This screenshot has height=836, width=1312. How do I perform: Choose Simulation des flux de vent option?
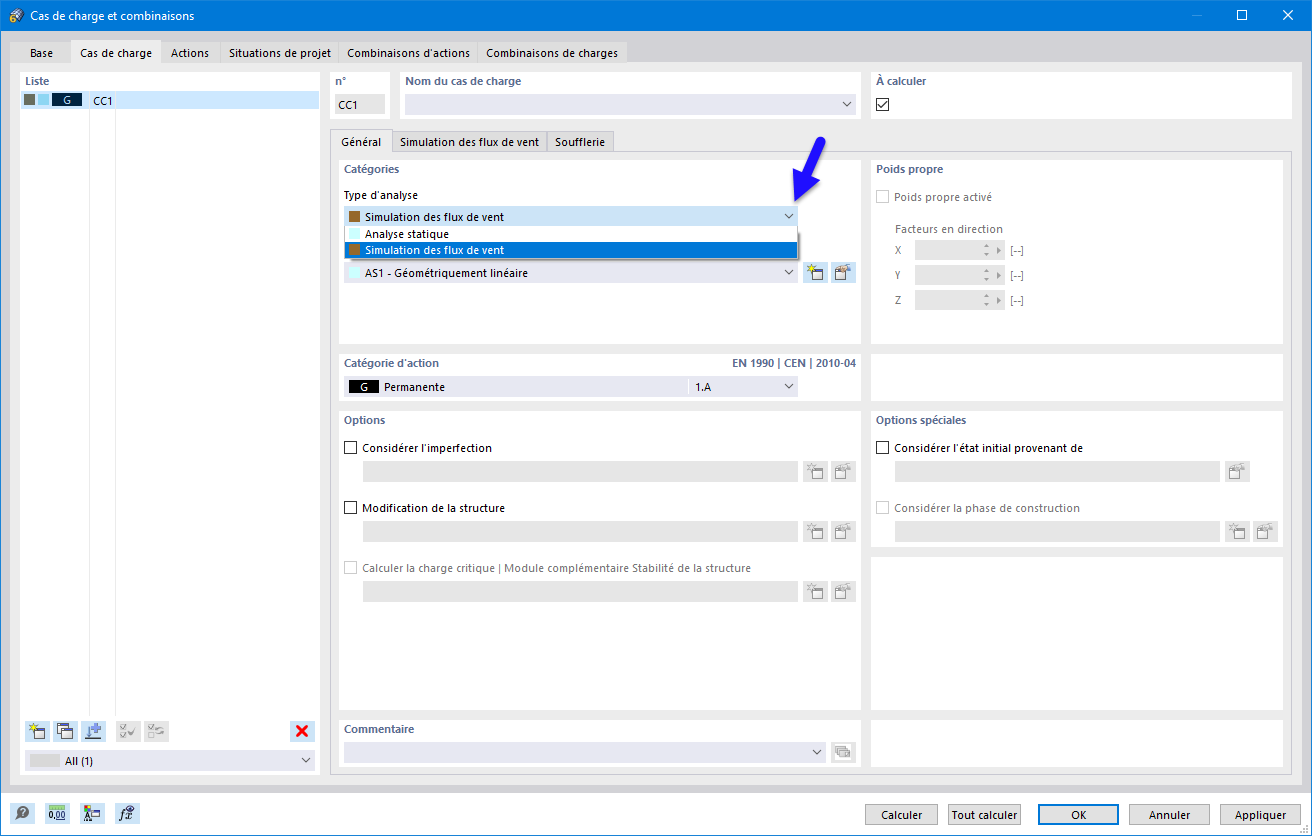[571, 250]
